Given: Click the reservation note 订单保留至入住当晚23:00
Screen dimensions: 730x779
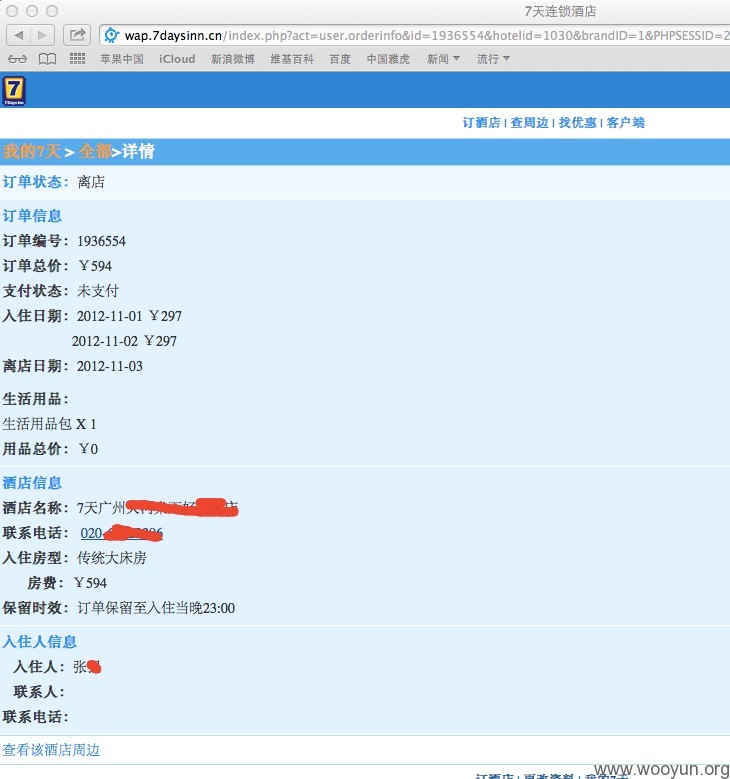Looking at the screenshot, I should (156, 608).
